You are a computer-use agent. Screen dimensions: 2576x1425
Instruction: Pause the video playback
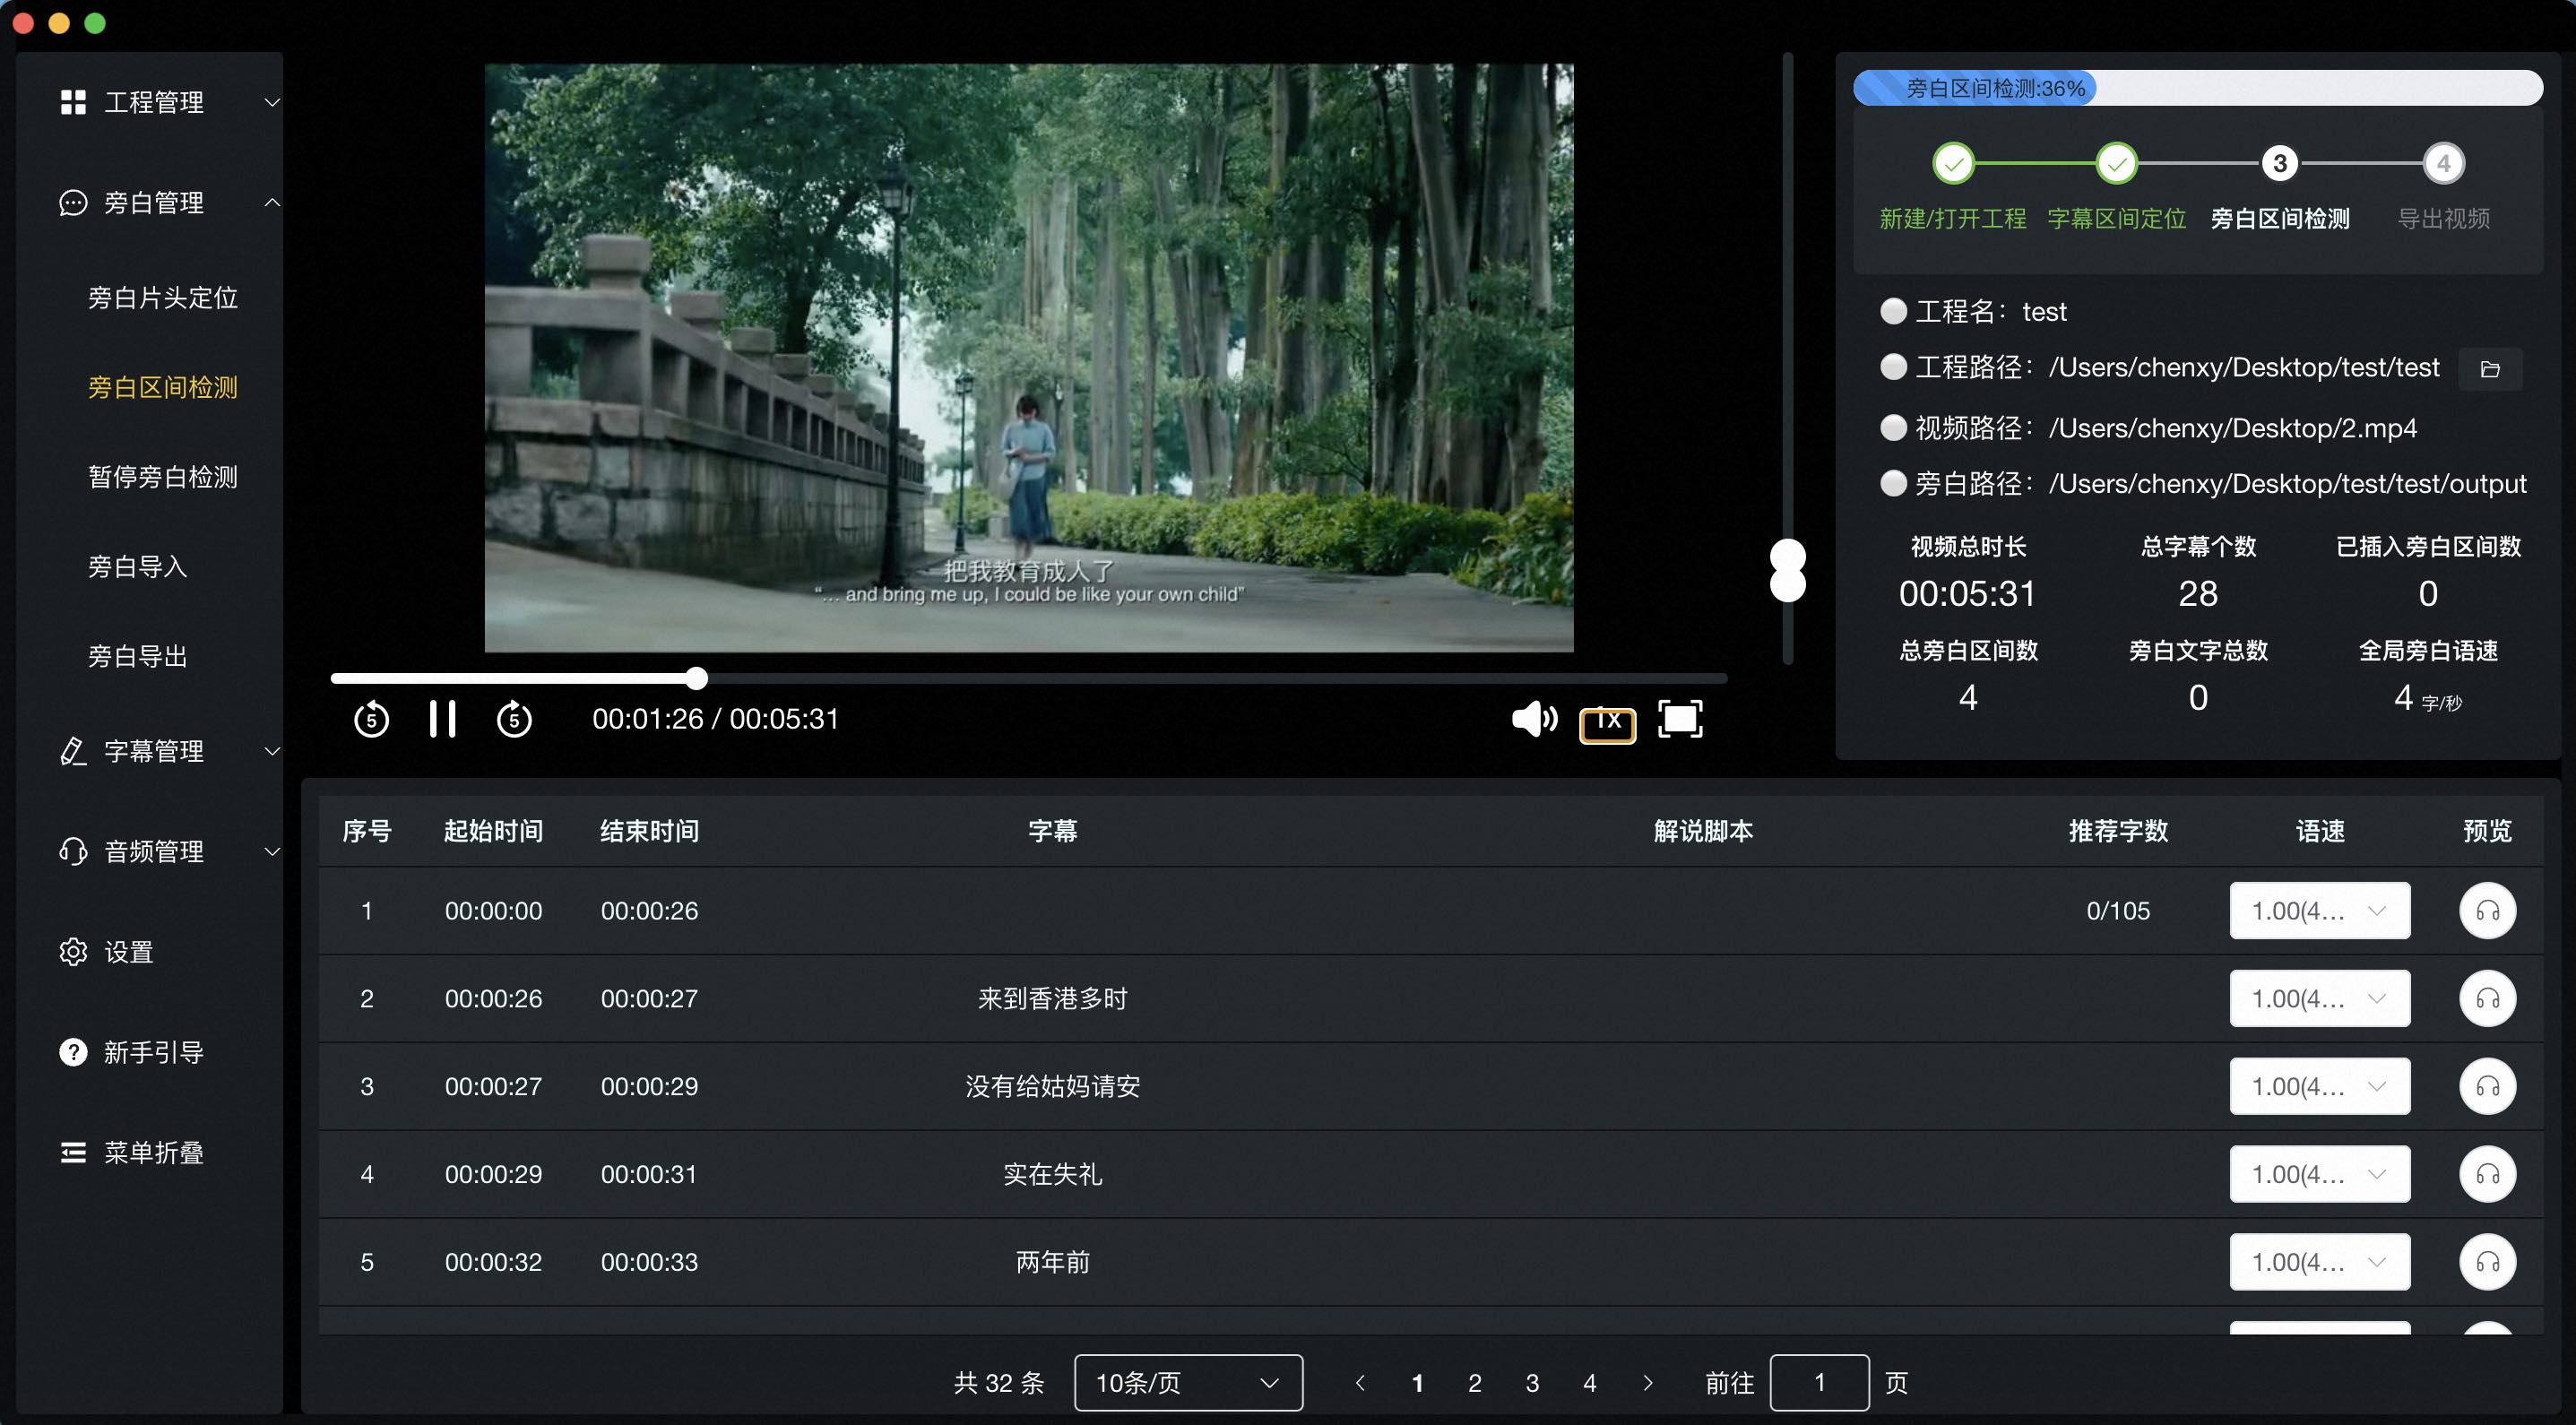pos(442,719)
